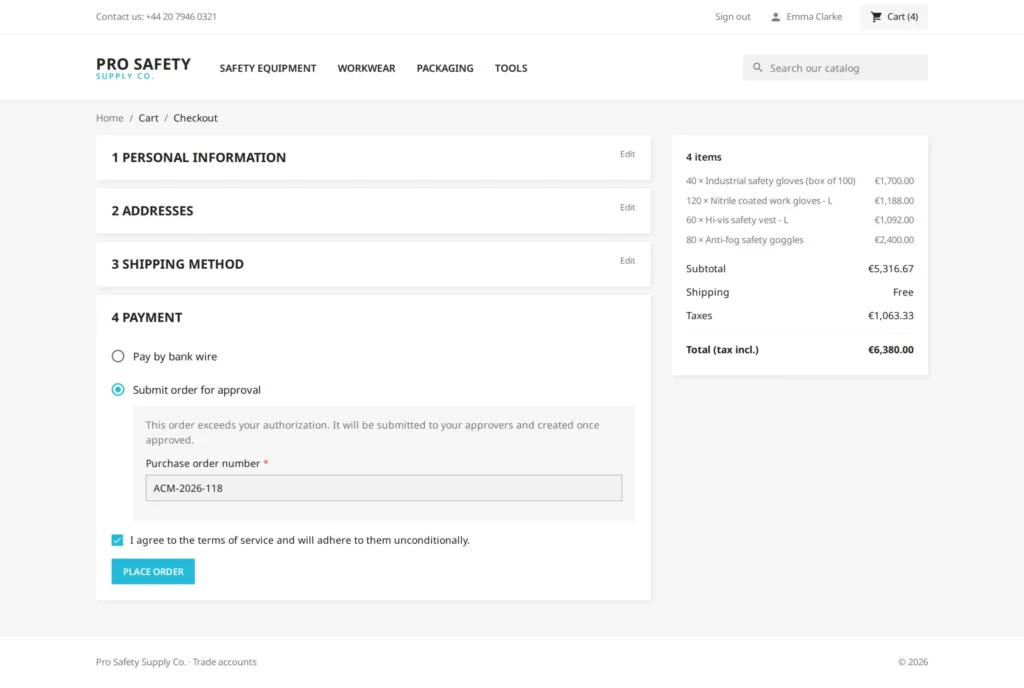
Task: Click the Subtotal value €5,316.67
Action: click(890, 269)
